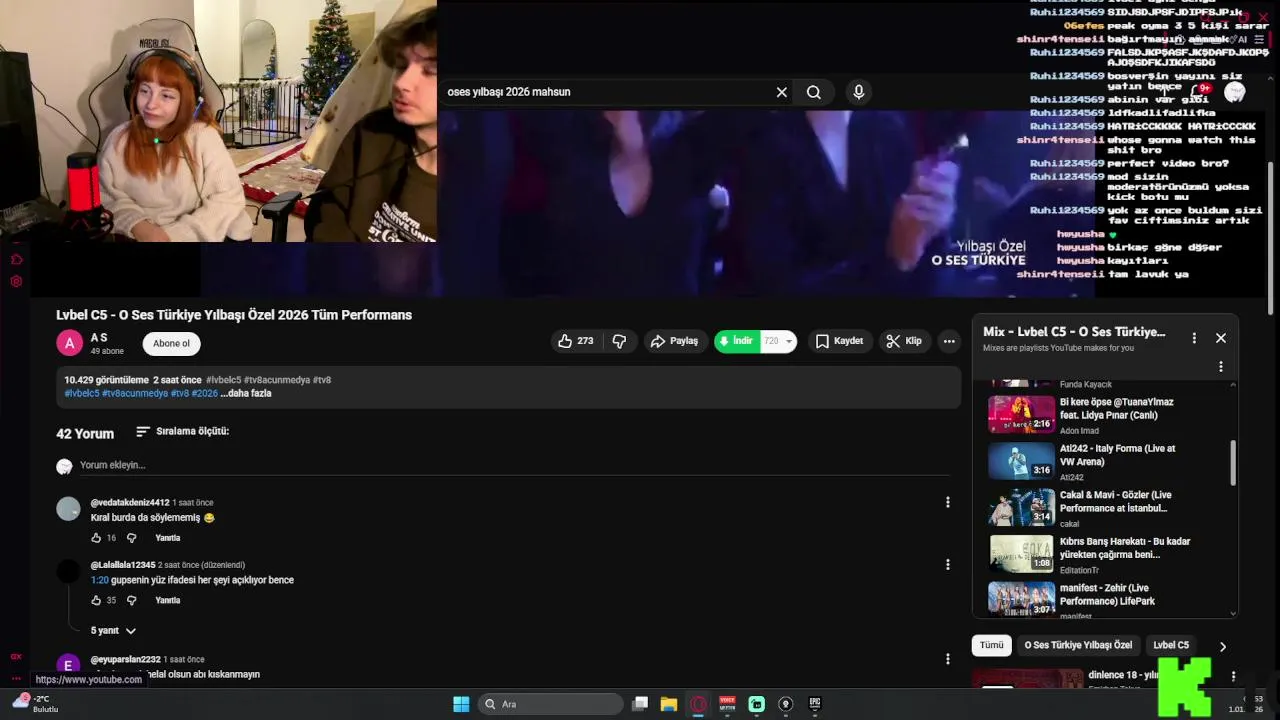Download video with green İndir button

point(737,341)
